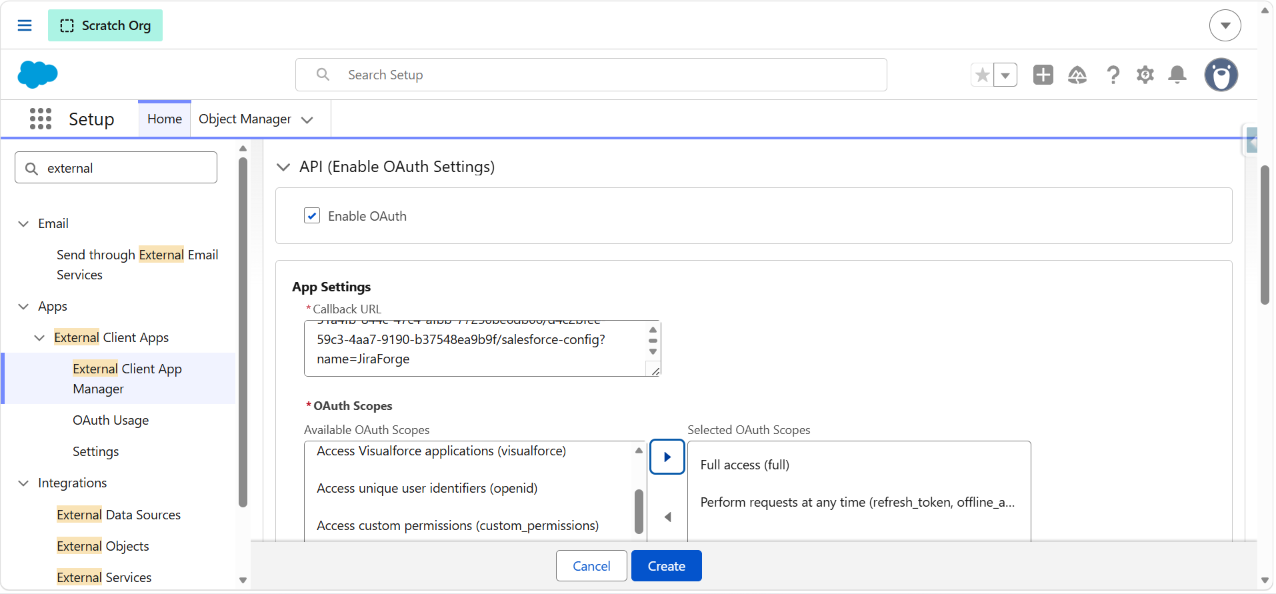Open the global actions plus icon

[x=1043, y=75]
